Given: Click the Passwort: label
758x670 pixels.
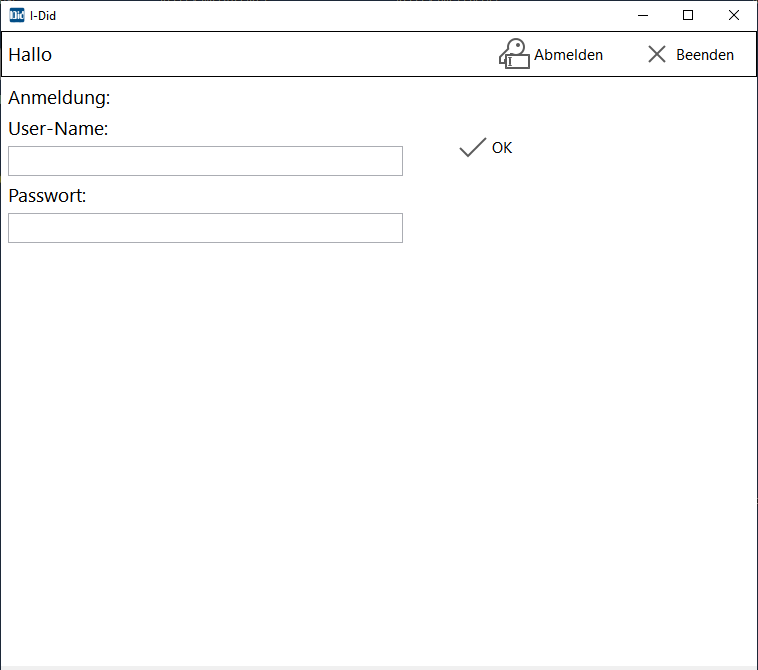Looking at the screenshot, I should [47, 196].
